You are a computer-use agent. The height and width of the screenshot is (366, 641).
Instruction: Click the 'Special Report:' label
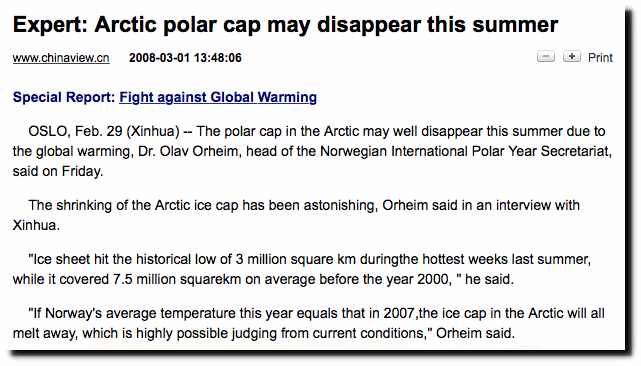pos(64,97)
